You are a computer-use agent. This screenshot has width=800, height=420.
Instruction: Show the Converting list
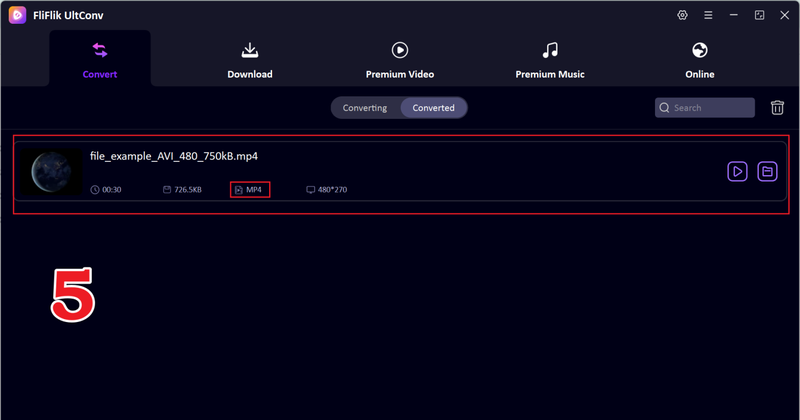(x=365, y=108)
